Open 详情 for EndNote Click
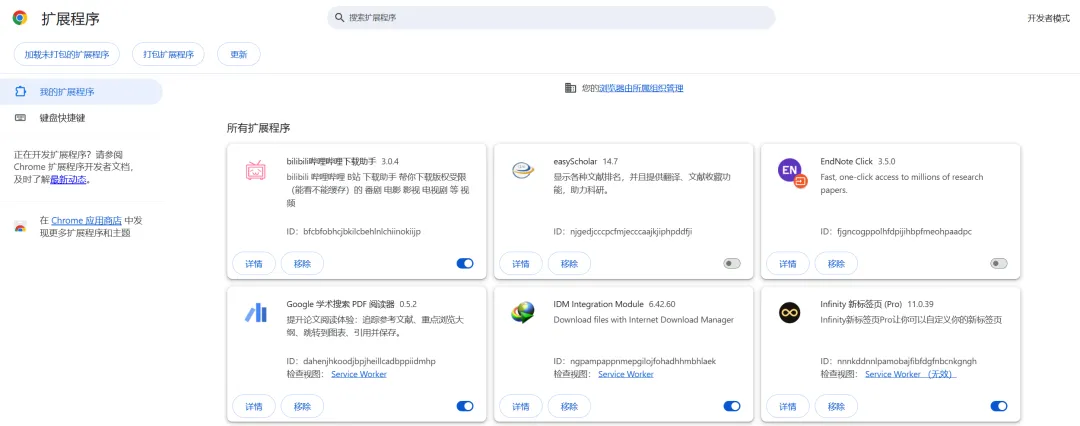Viewport: 1080px width, 426px height. (788, 263)
